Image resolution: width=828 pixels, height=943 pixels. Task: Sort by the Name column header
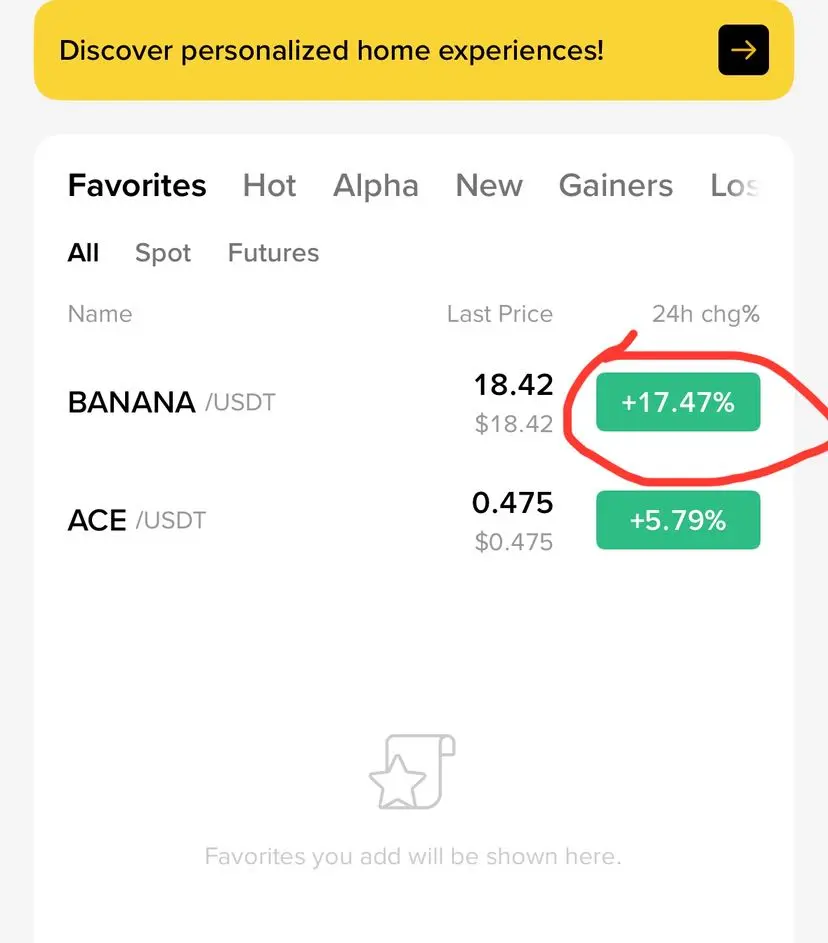pyautogui.click(x=100, y=314)
